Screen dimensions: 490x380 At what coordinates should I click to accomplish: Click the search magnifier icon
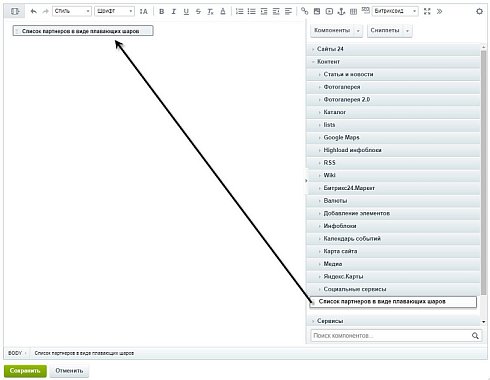475,336
